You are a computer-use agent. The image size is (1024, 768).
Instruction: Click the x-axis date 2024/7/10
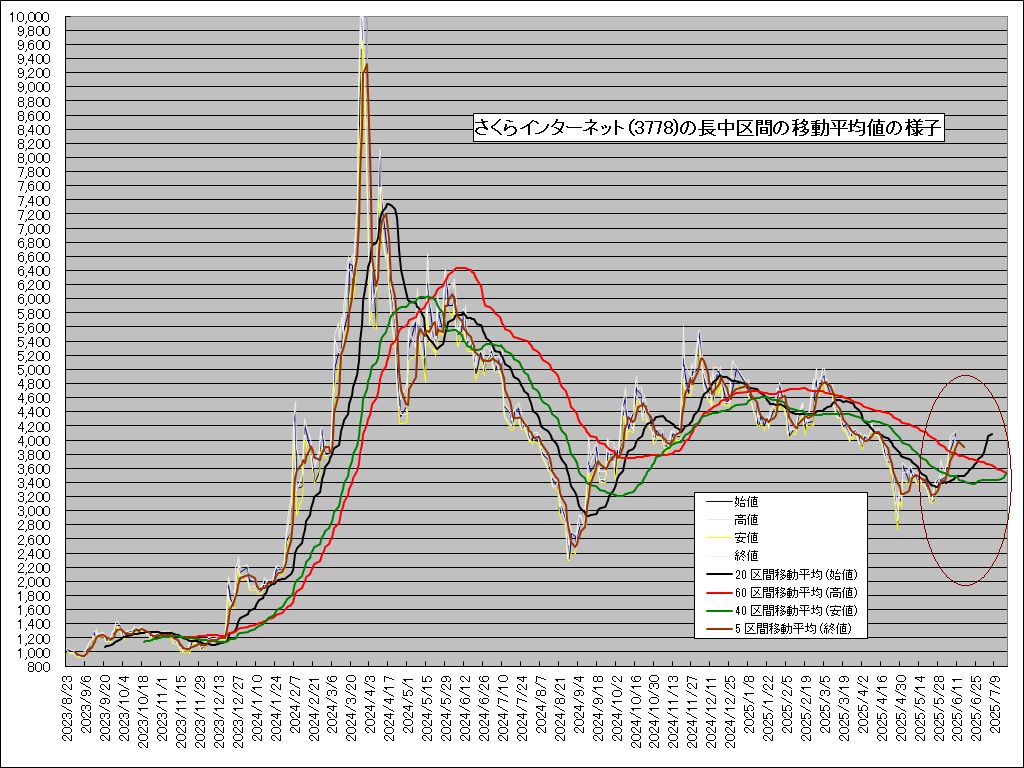[x=503, y=710]
